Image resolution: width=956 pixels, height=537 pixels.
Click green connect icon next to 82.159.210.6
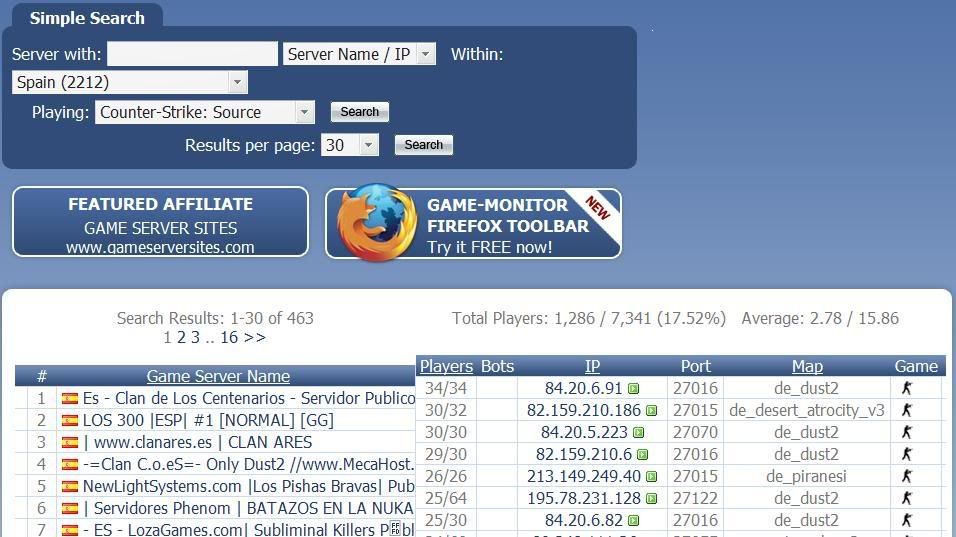tap(642, 455)
